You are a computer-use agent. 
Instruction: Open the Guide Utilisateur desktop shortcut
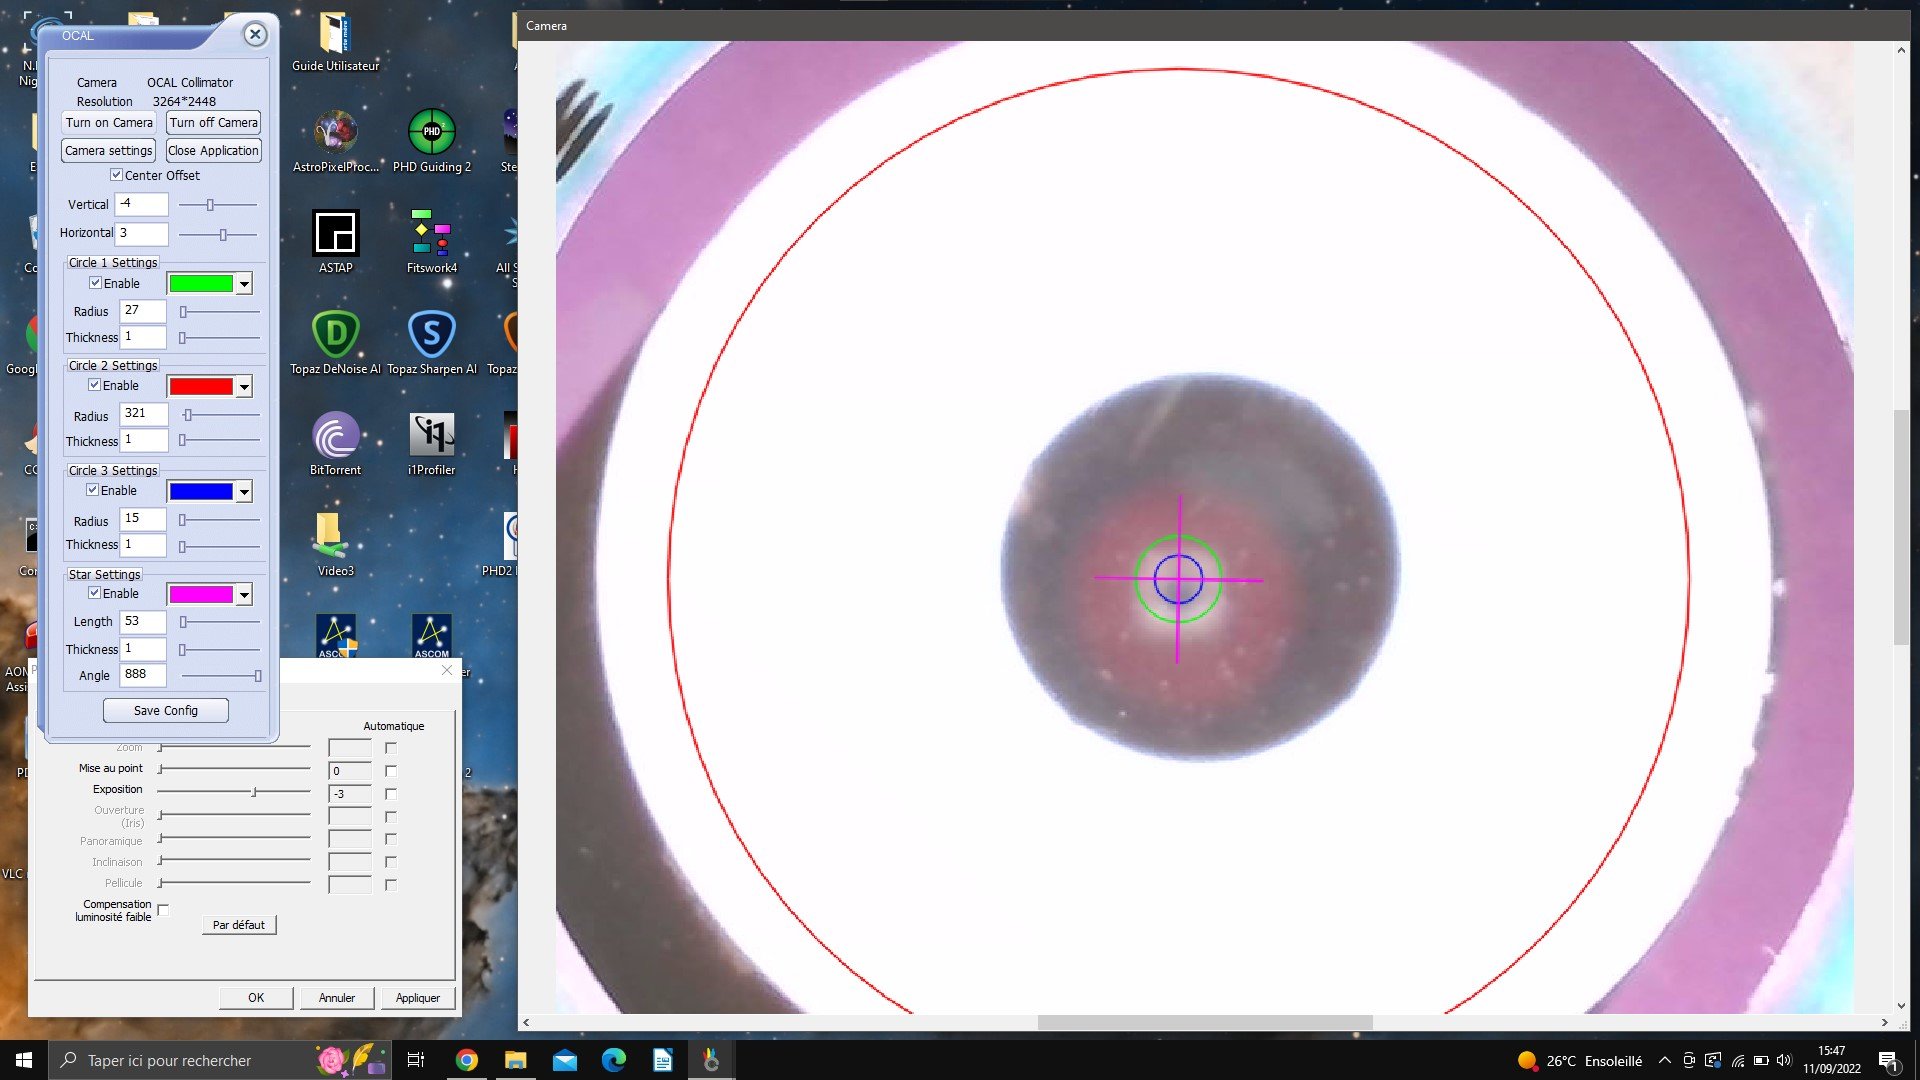(335, 42)
